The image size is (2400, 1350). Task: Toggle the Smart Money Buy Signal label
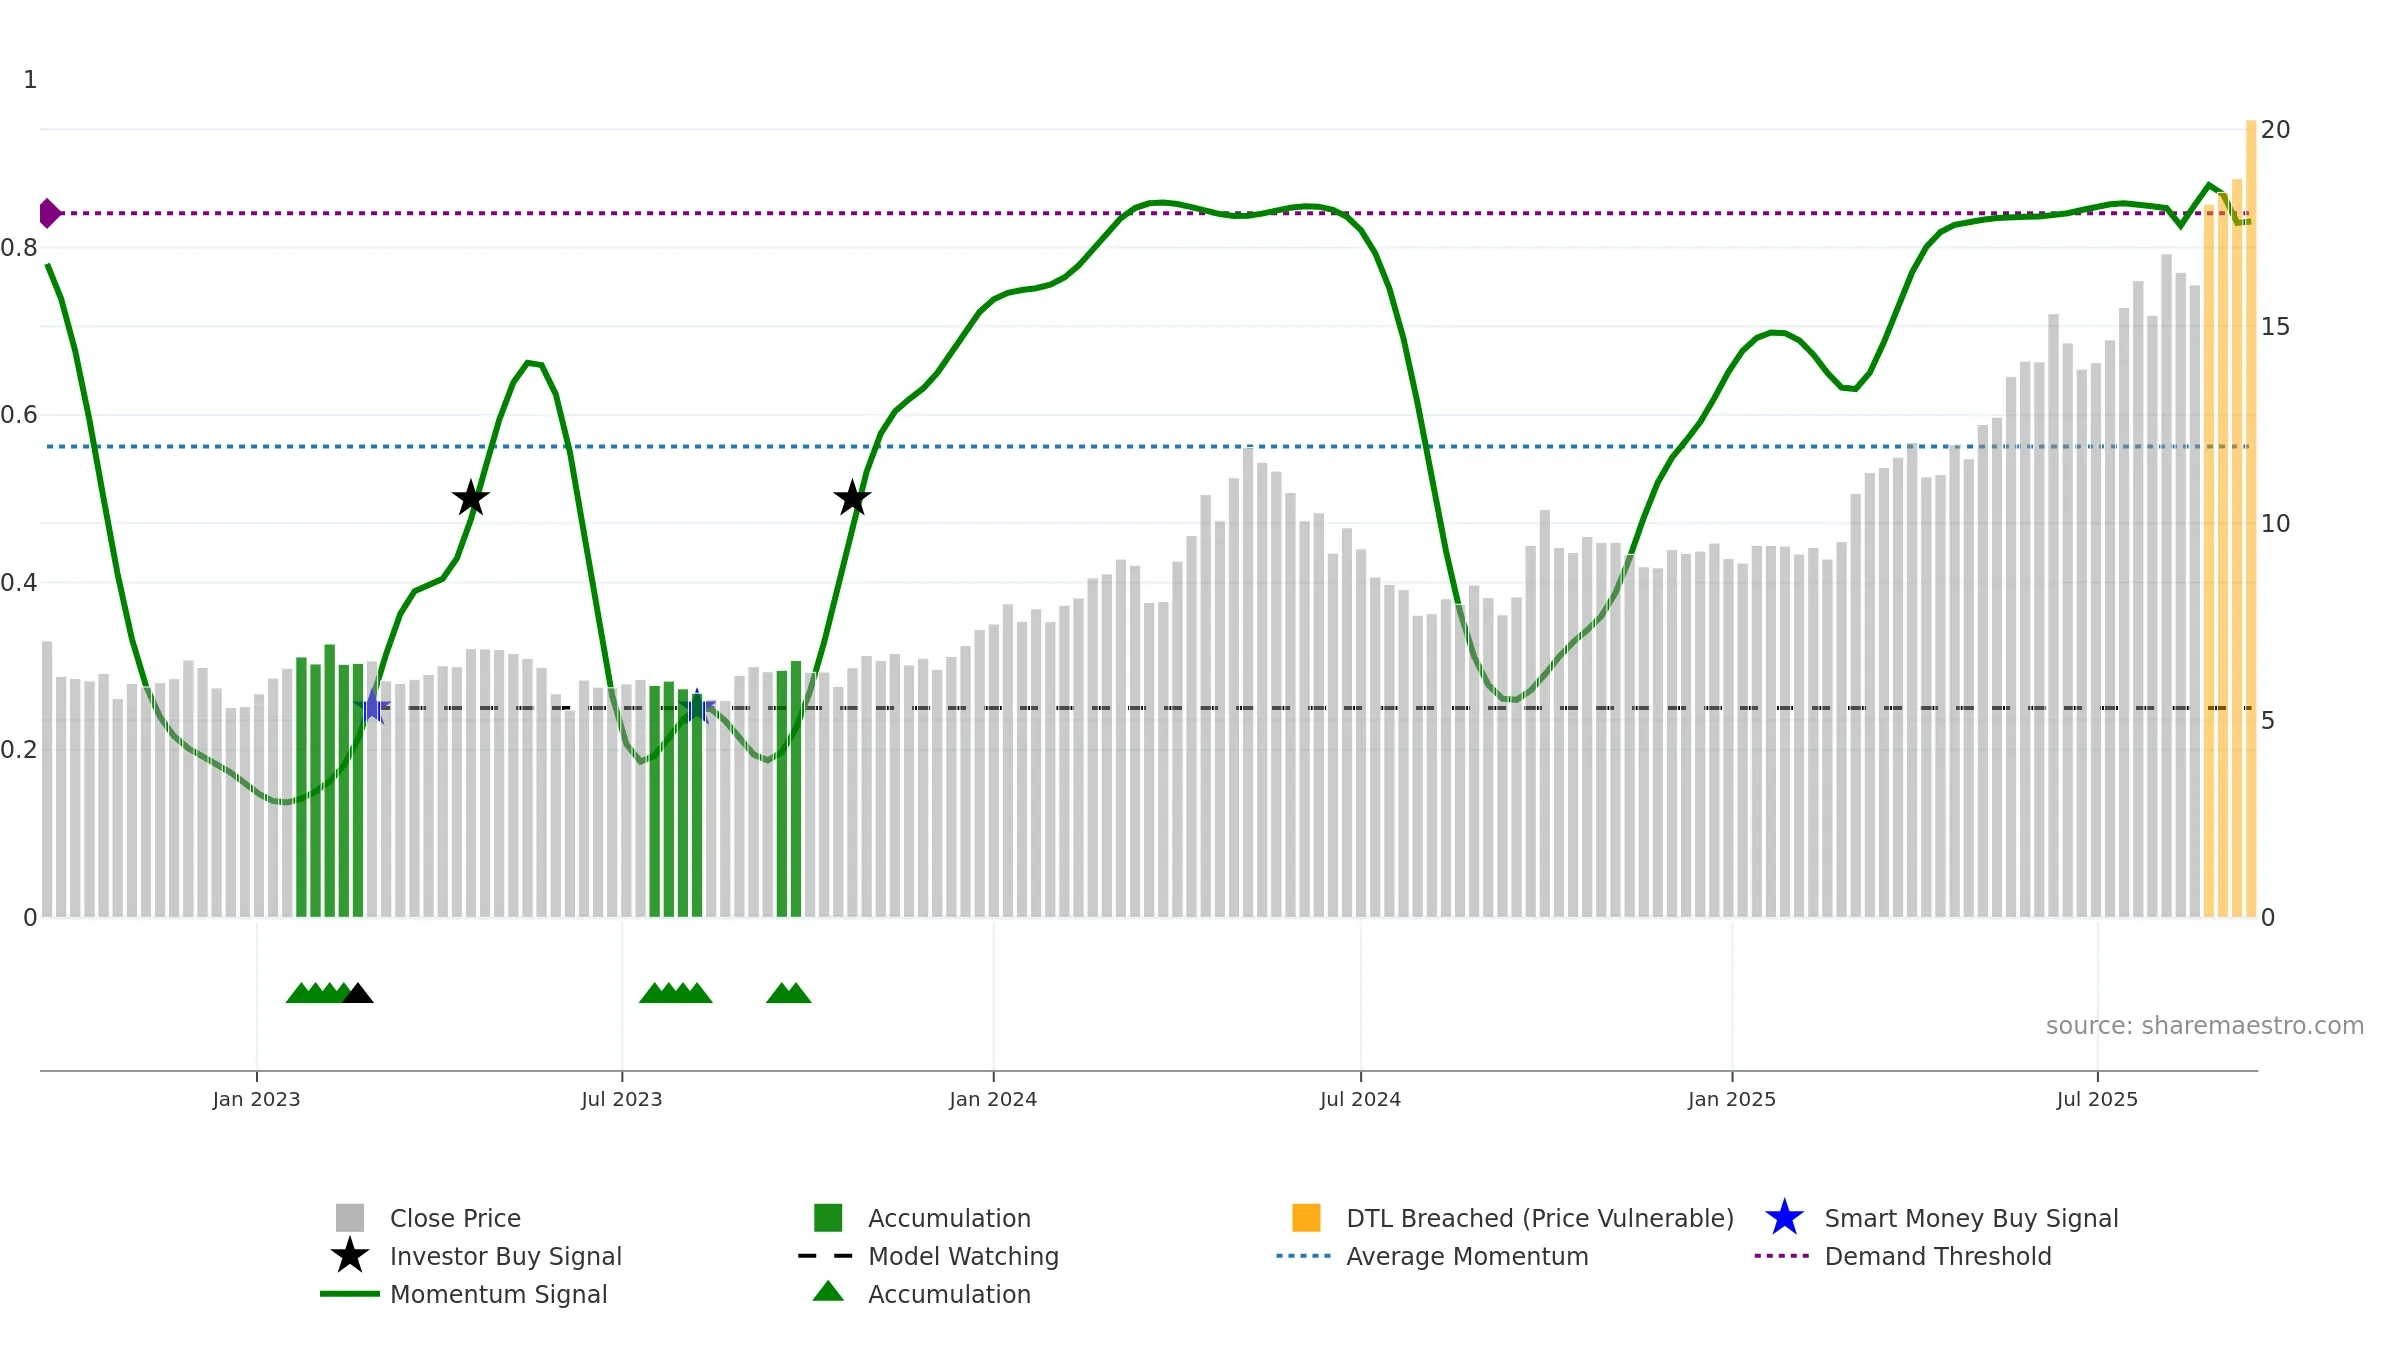pos(1971,1218)
